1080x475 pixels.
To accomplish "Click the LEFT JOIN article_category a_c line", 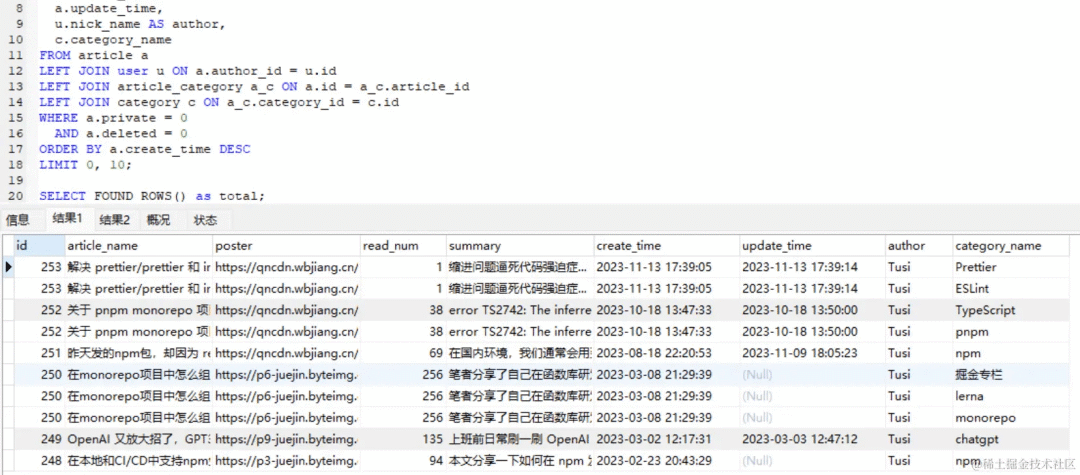I will (254, 87).
